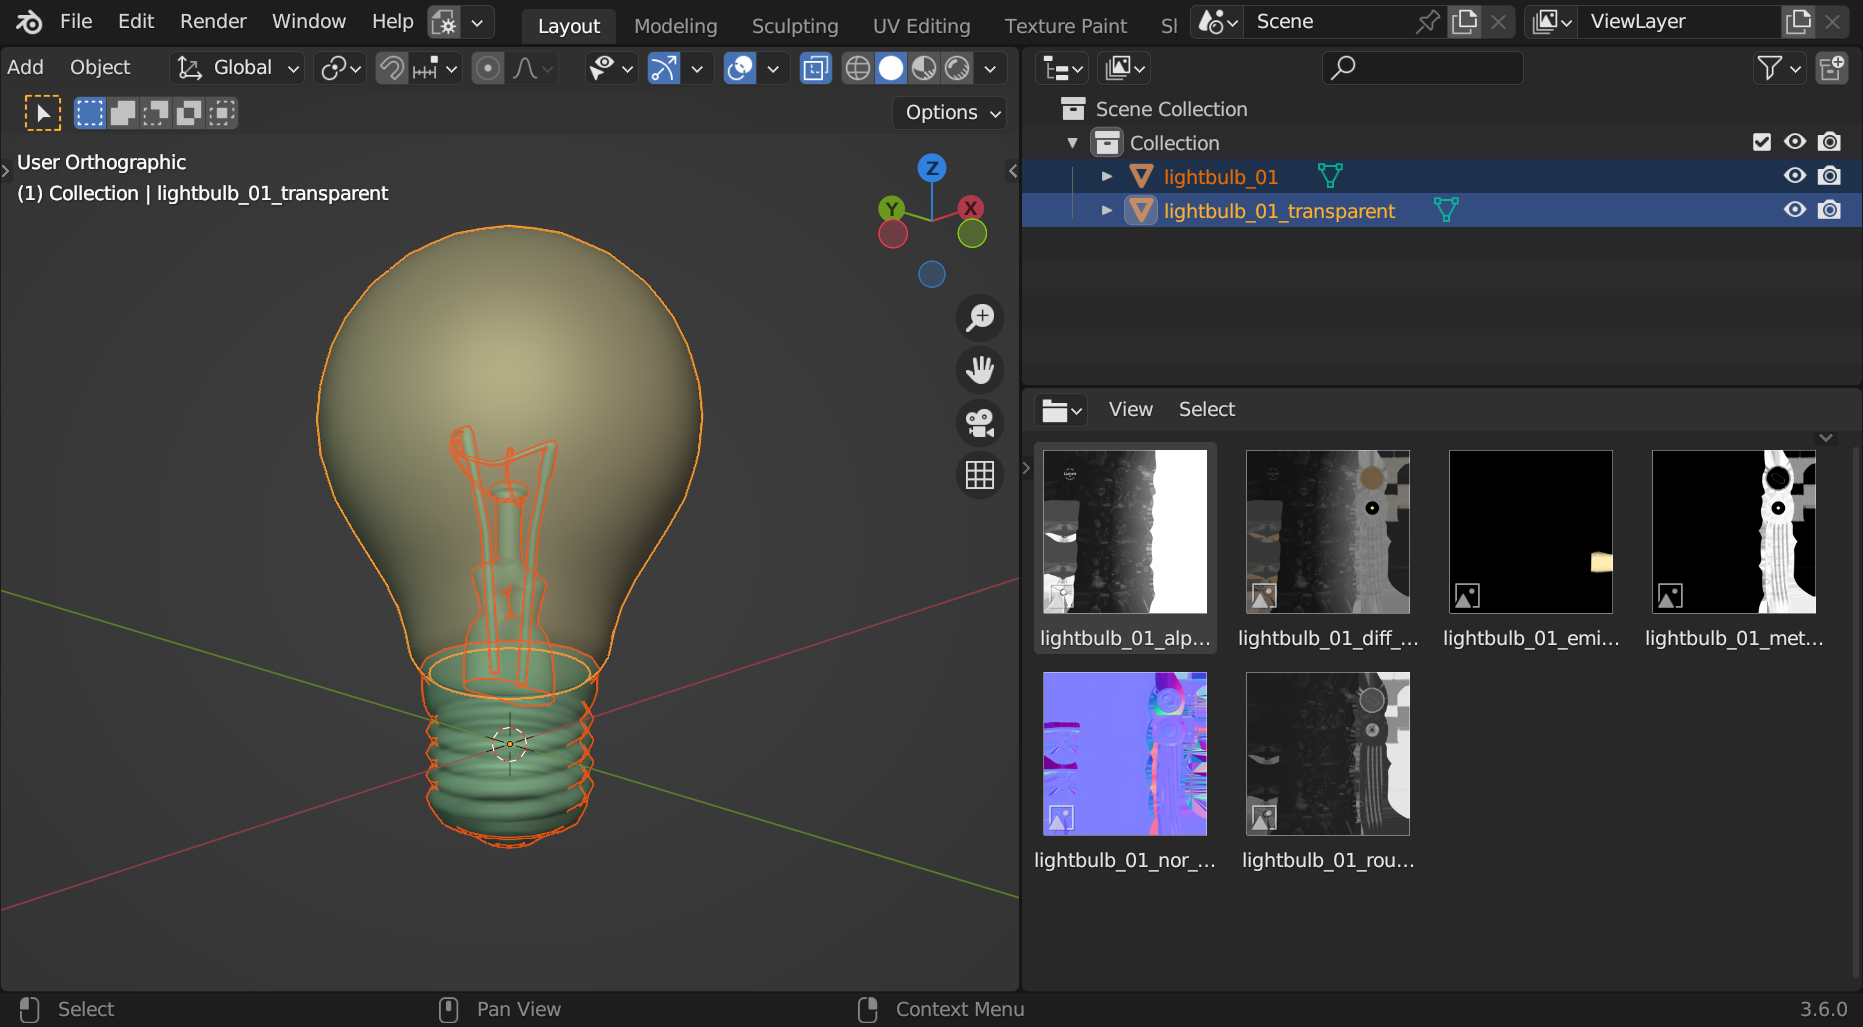
Task: Click the zoom magnifier icon in viewport
Action: pyautogui.click(x=980, y=318)
